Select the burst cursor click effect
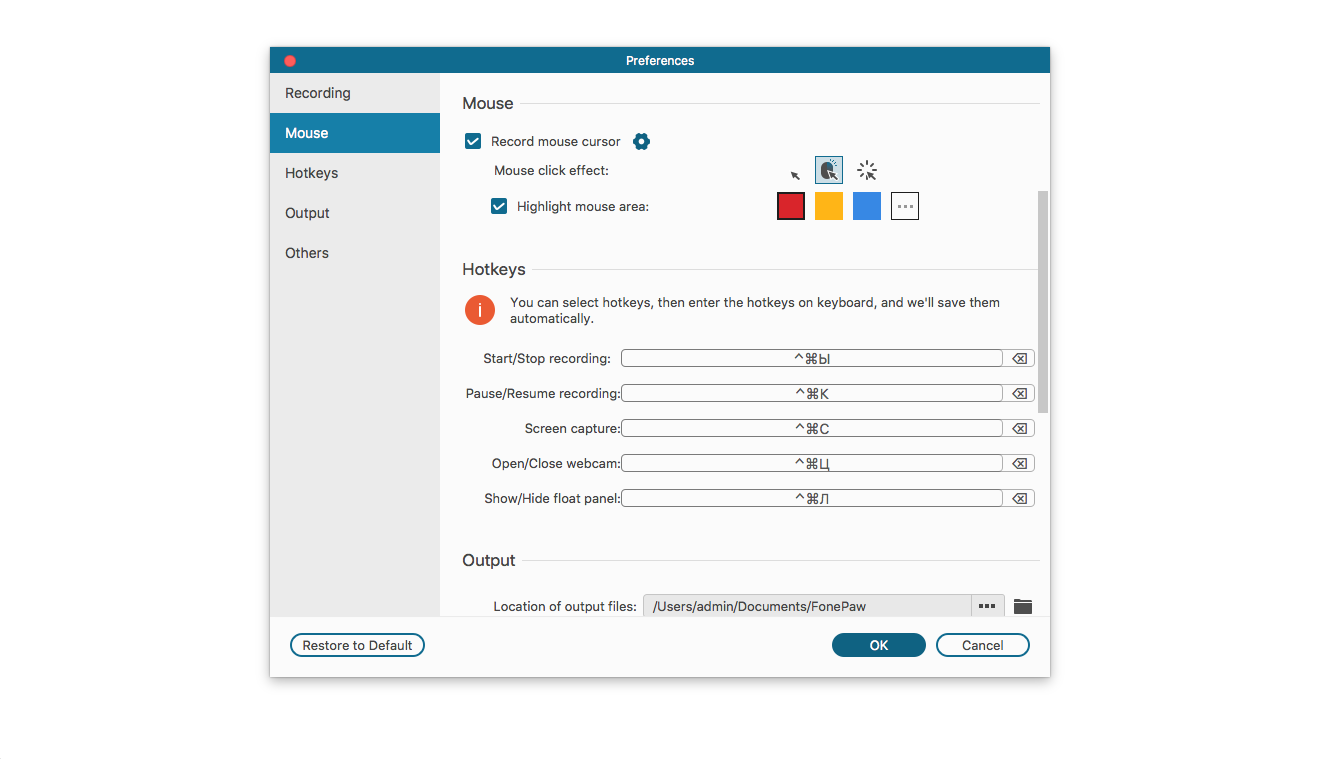Screen dimensions: 1341x759 (x=867, y=171)
